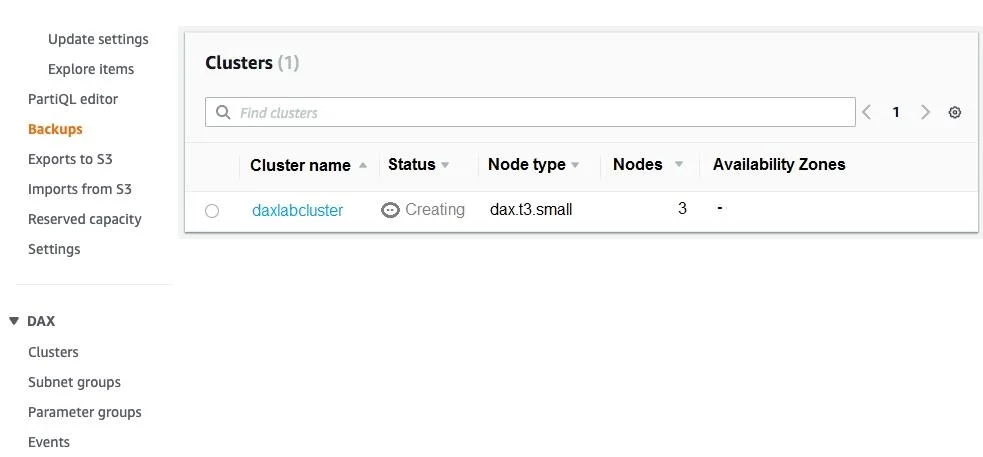
Task: Collapse the DAX section triangle
Action: [14, 321]
